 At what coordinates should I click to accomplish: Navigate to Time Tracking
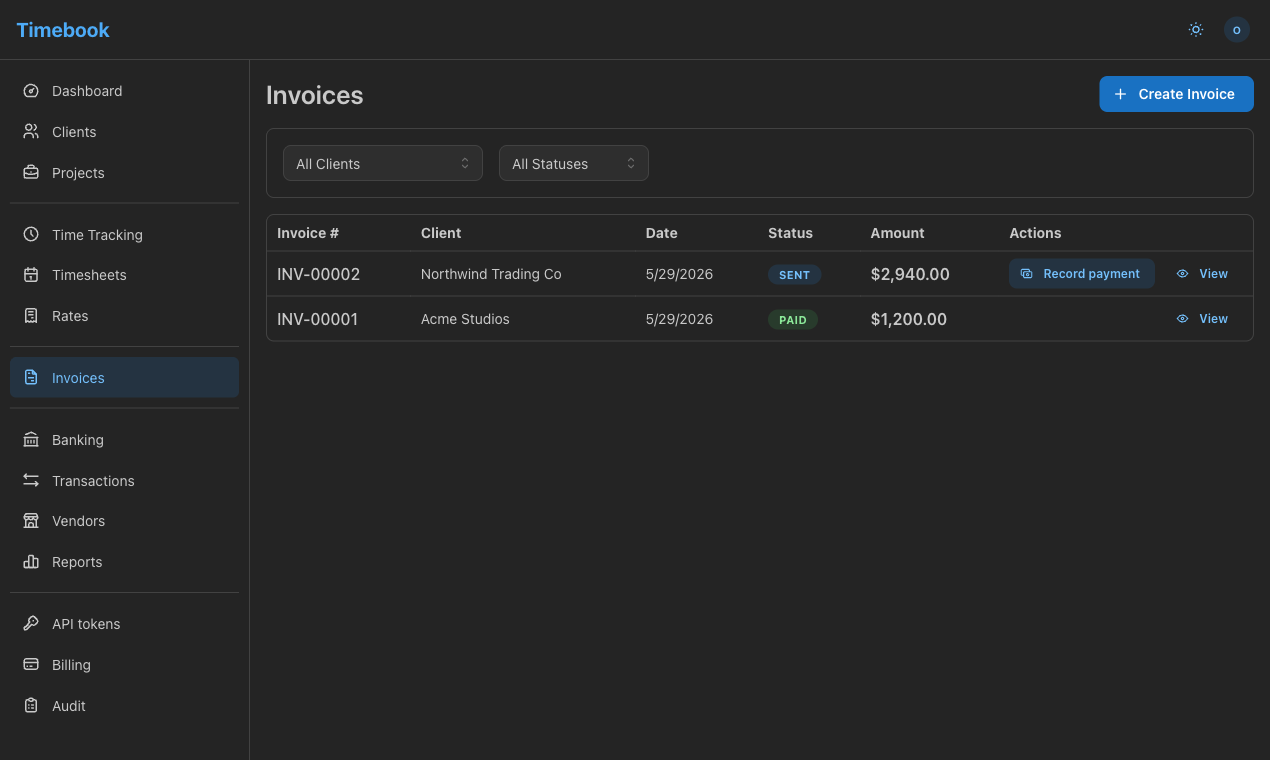point(124,235)
